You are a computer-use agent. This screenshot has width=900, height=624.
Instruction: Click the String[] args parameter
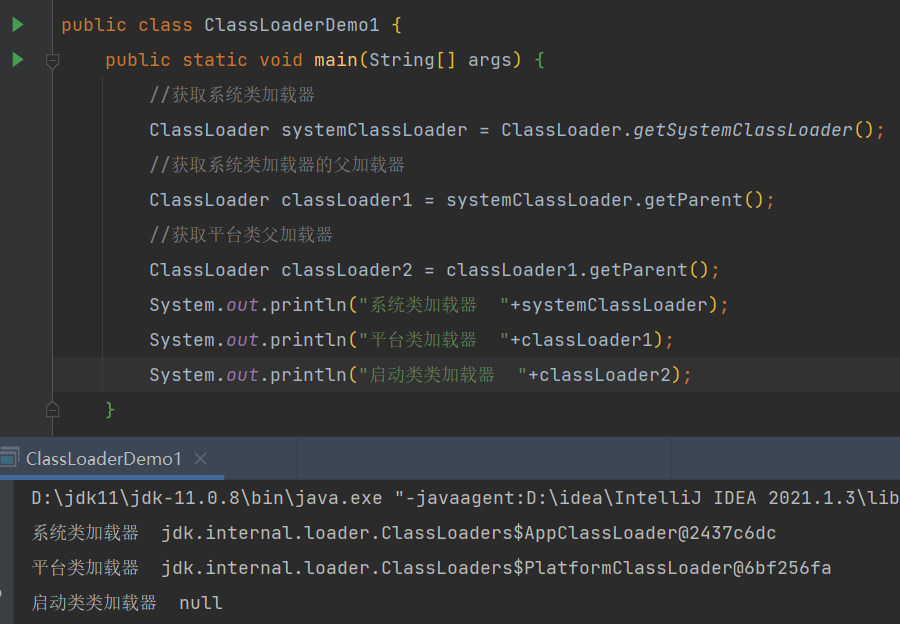(x=440, y=60)
